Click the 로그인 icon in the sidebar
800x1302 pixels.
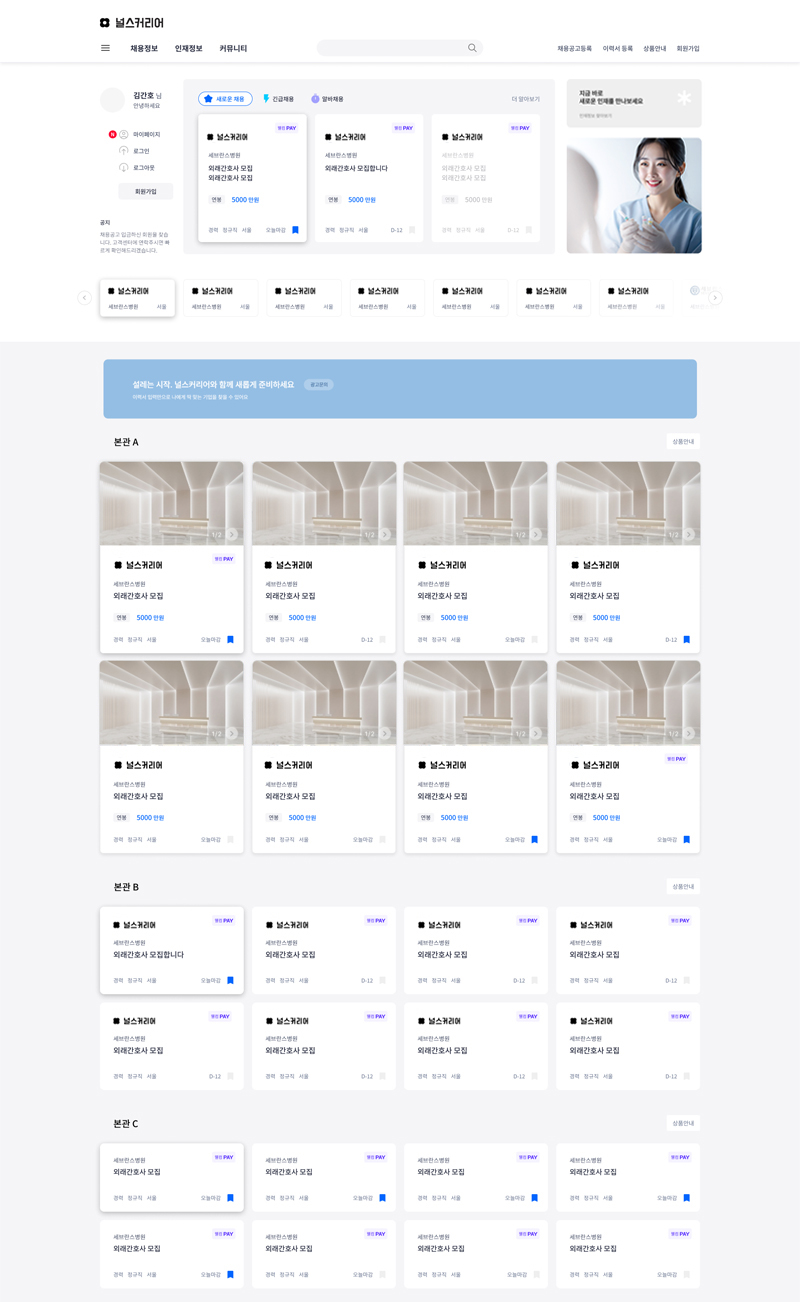click(x=124, y=151)
